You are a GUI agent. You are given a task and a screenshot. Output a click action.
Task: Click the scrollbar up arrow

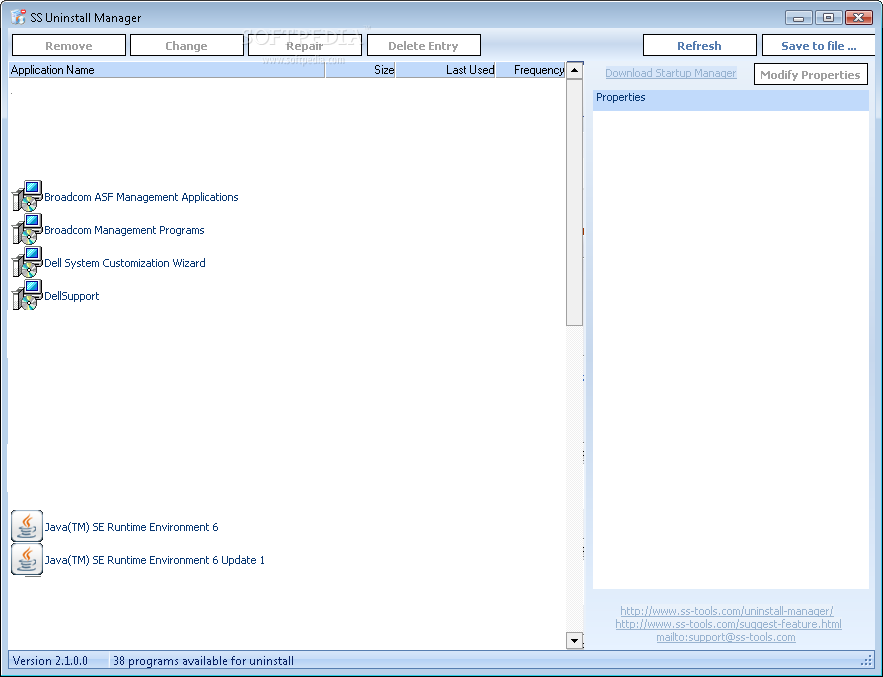pyautogui.click(x=574, y=70)
